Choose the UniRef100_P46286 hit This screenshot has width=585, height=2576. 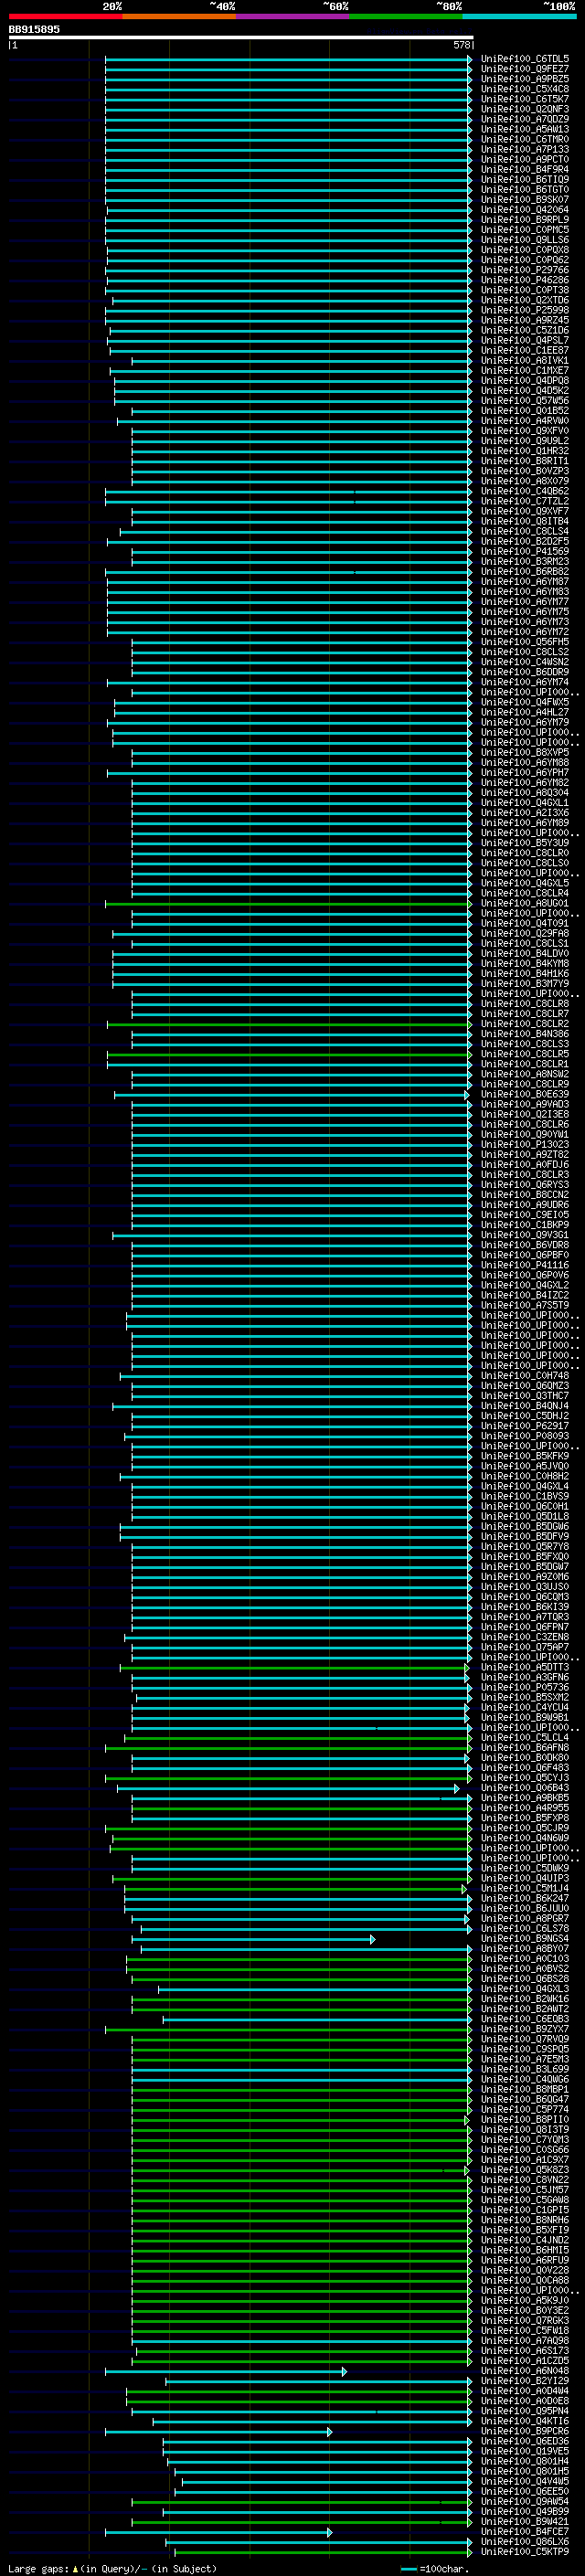click(525, 280)
